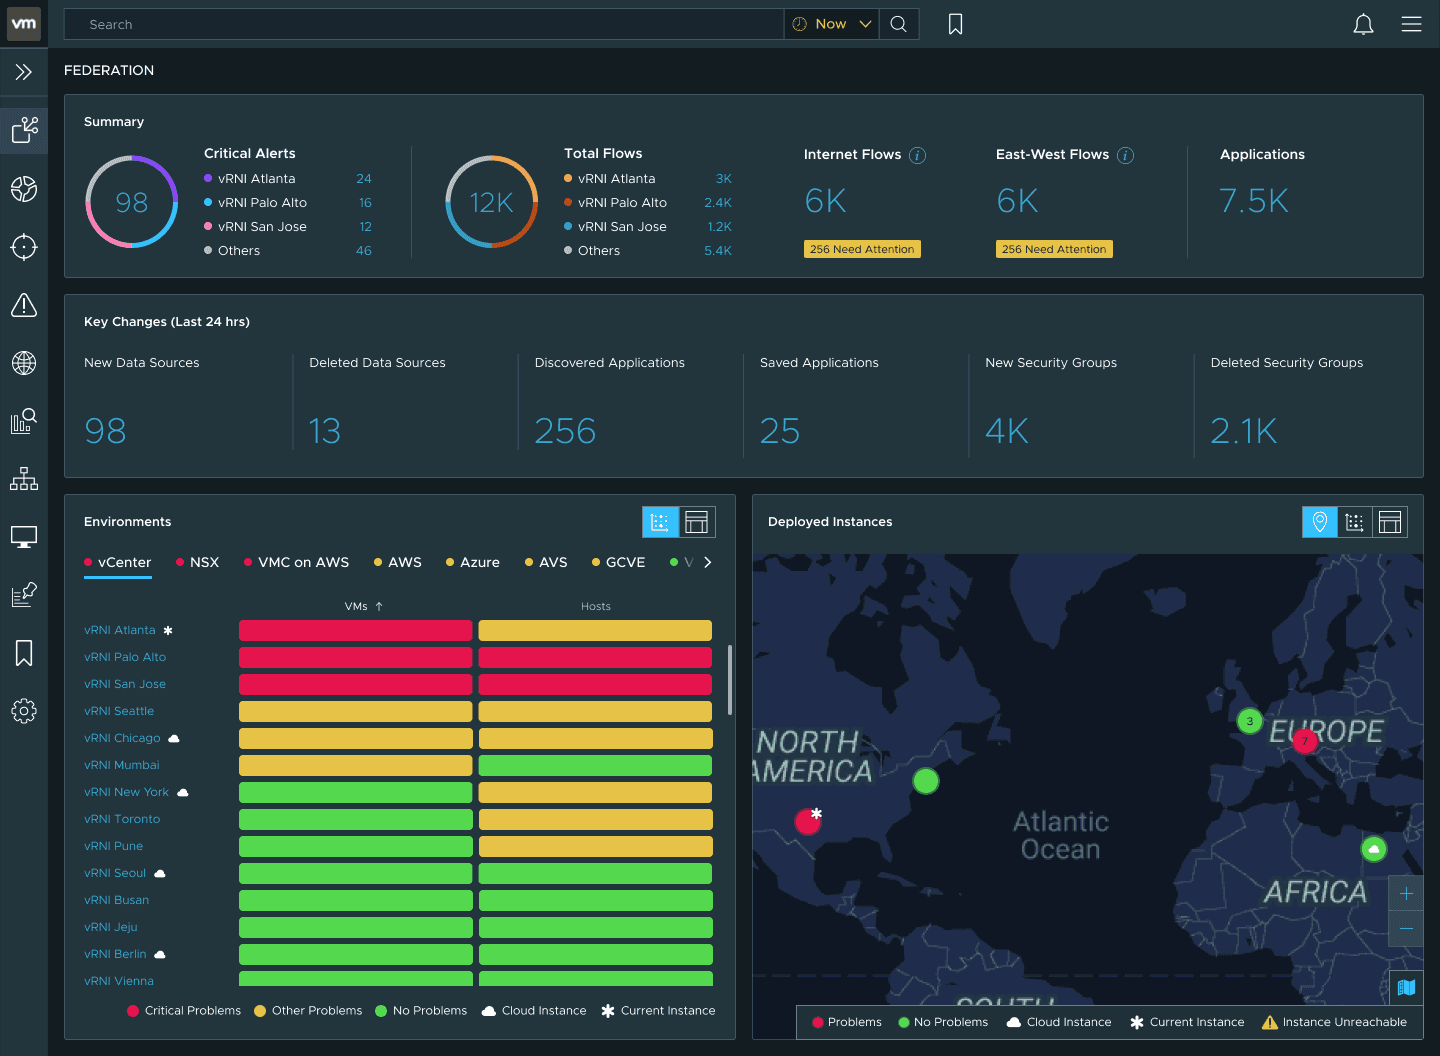Click the 7.5K Applications value
This screenshot has width=1440, height=1056.
1254,201
